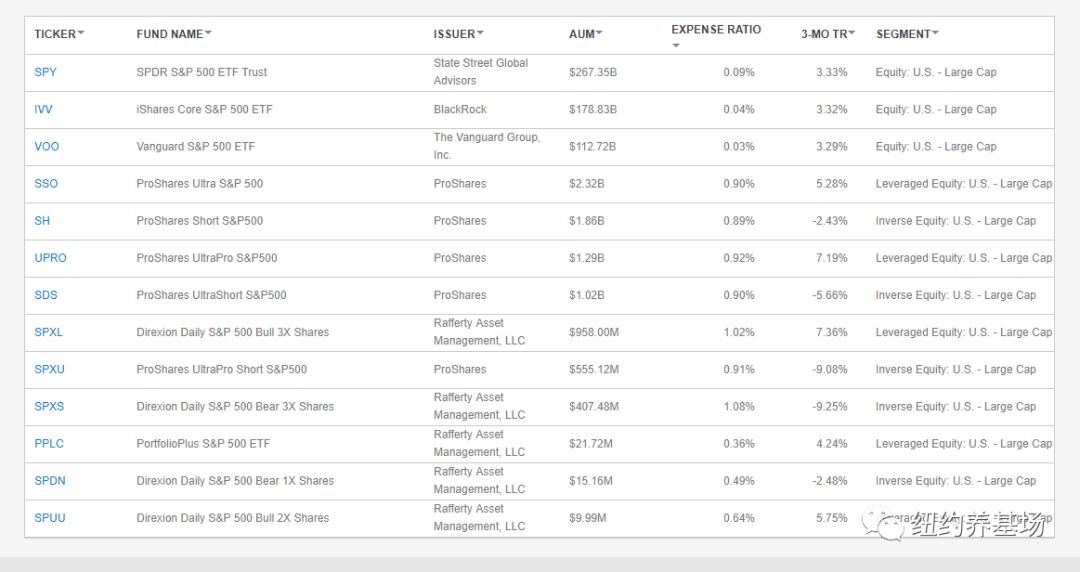Visit the PPLC ticker link

pos(49,443)
